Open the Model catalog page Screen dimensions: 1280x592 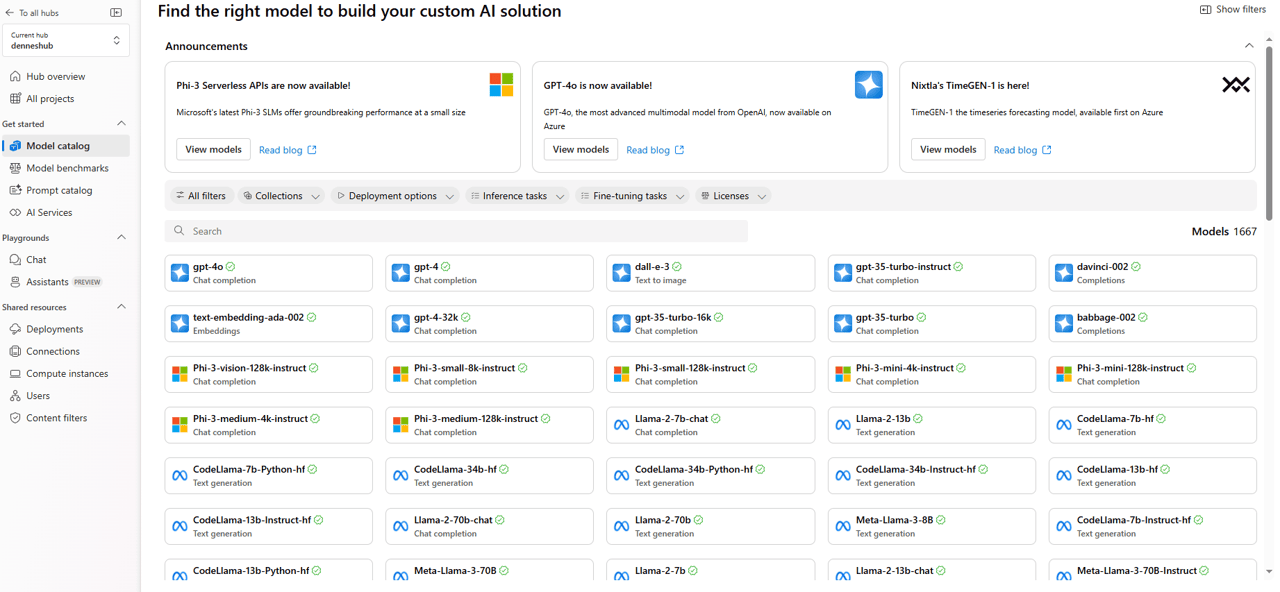[66, 146]
